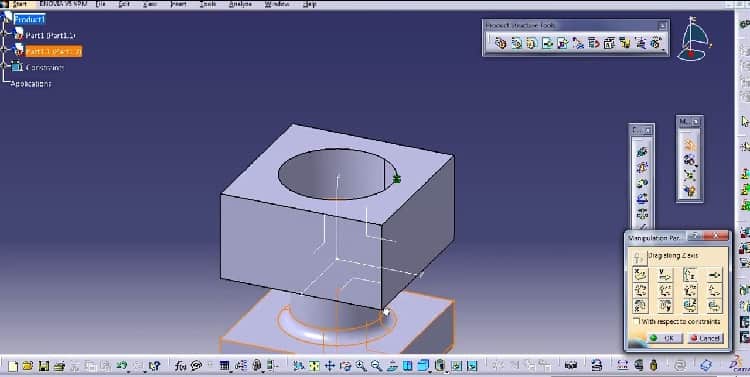The height and width of the screenshot is (377, 750).
Task: Select Drag along any axis manipulation icon
Action: pos(715,275)
